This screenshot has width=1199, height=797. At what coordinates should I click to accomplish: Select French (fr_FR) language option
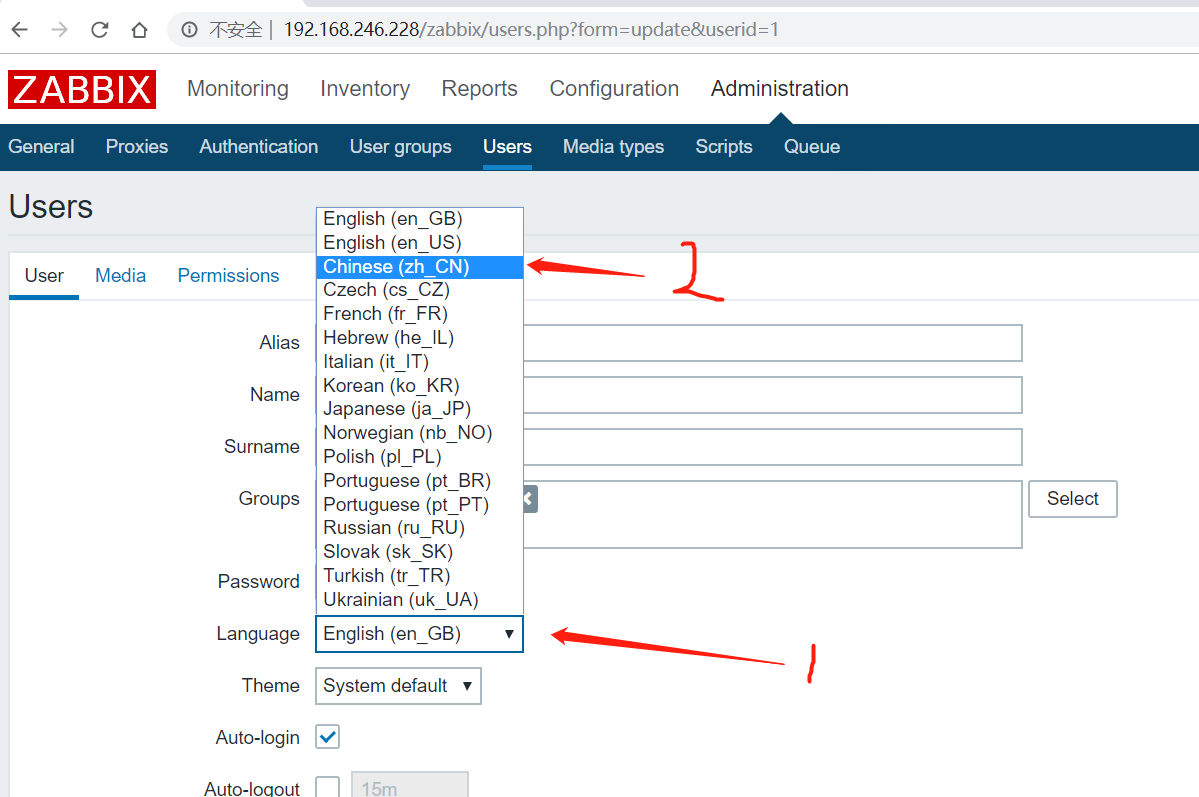420,314
